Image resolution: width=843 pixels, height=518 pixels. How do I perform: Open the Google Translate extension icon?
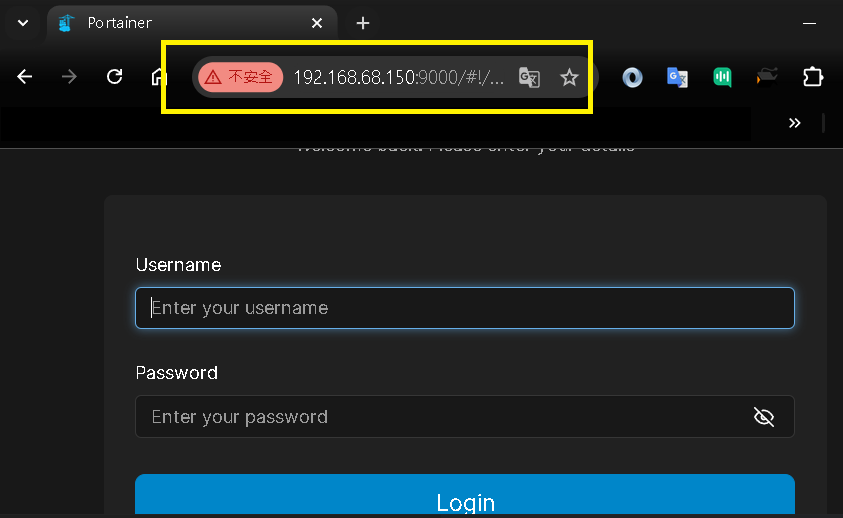pyautogui.click(x=677, y=77)
